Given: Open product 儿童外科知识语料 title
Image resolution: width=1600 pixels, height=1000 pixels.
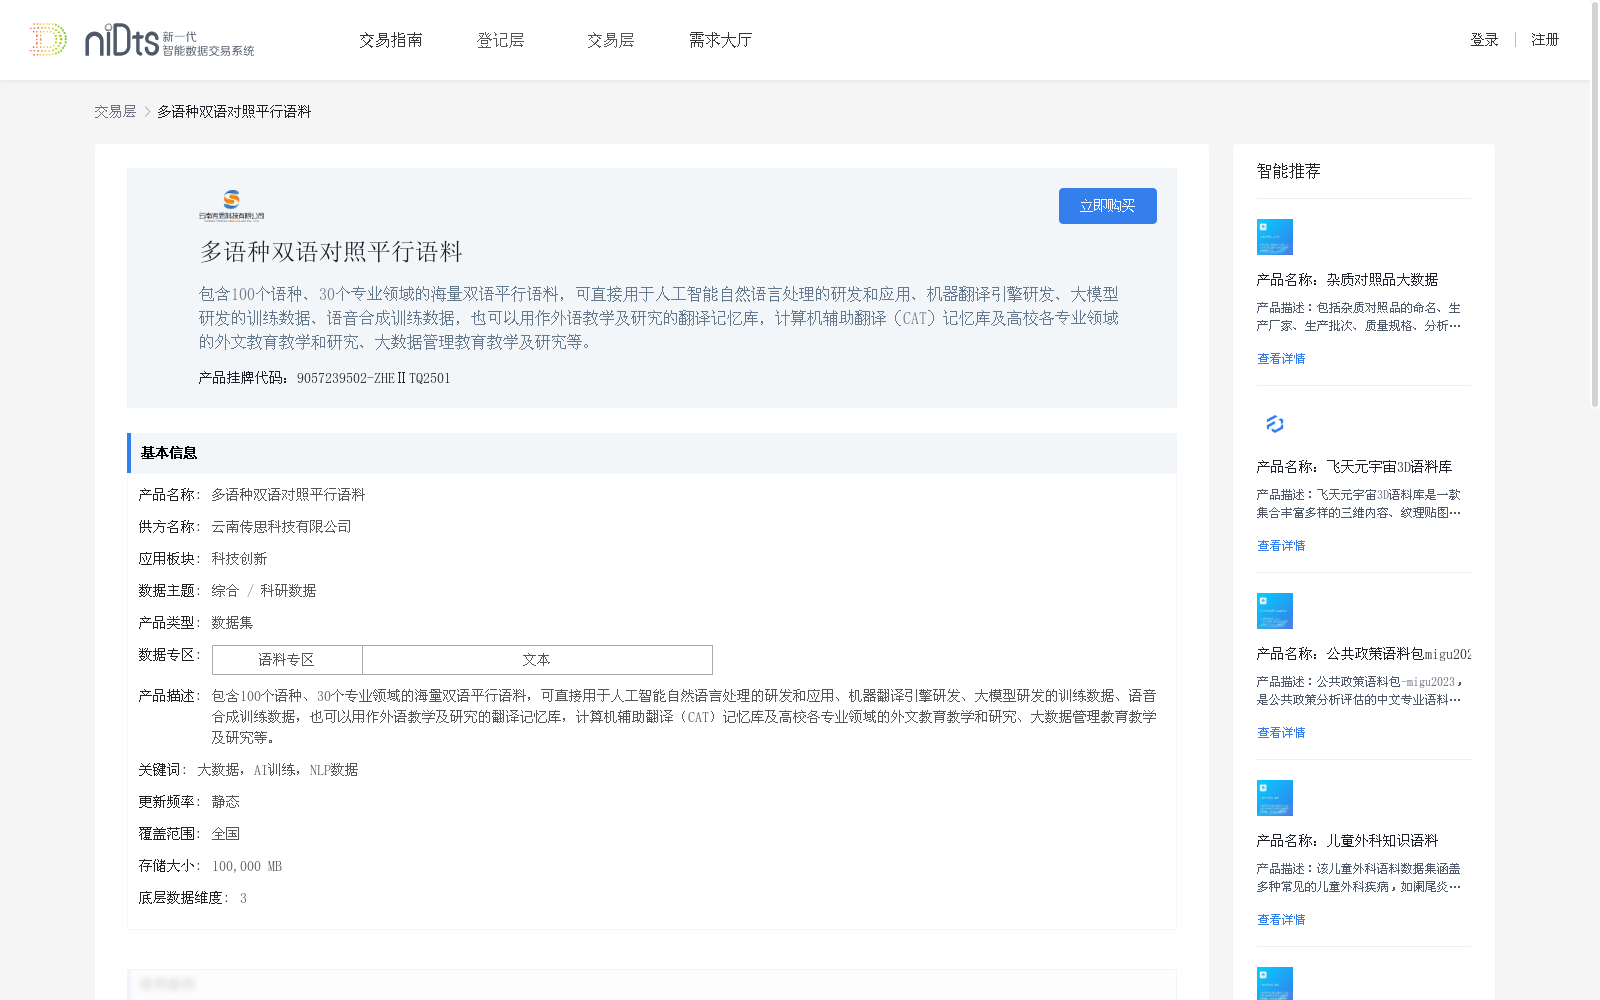Looking at the screenshot, I should 1347,841.
